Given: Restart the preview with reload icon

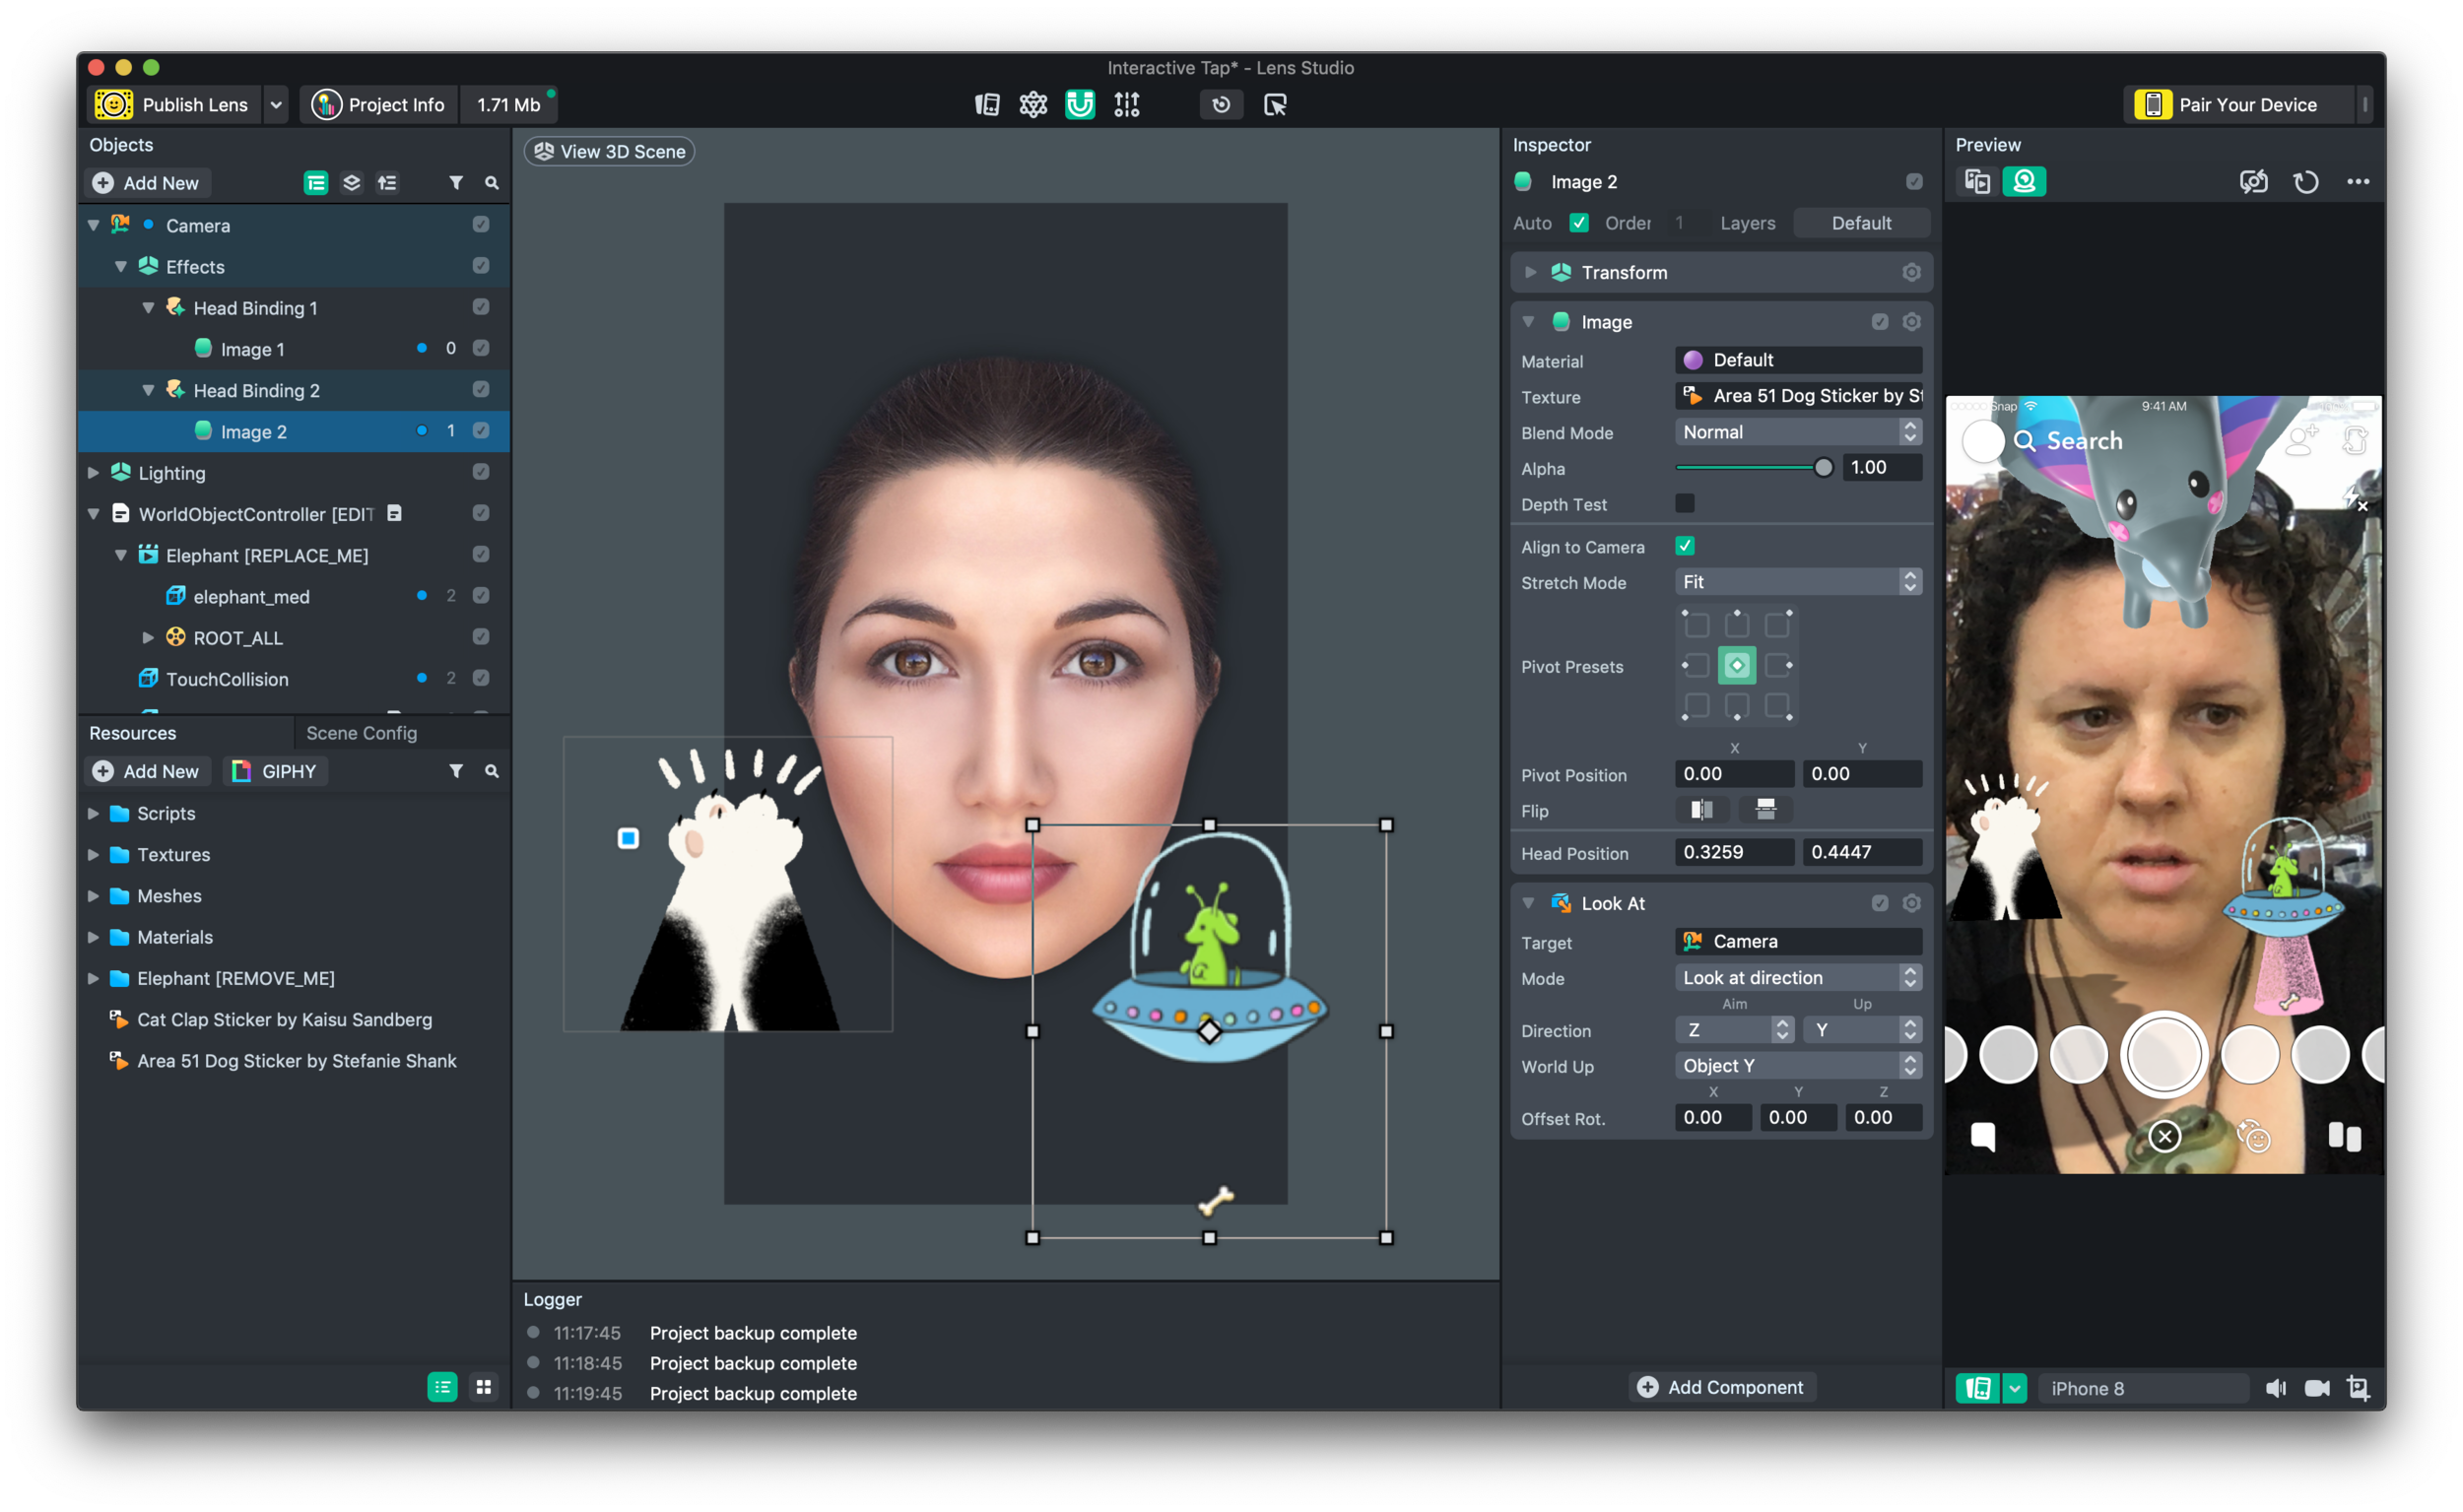Looking at the screenshot, I should tap(2306, 181).
